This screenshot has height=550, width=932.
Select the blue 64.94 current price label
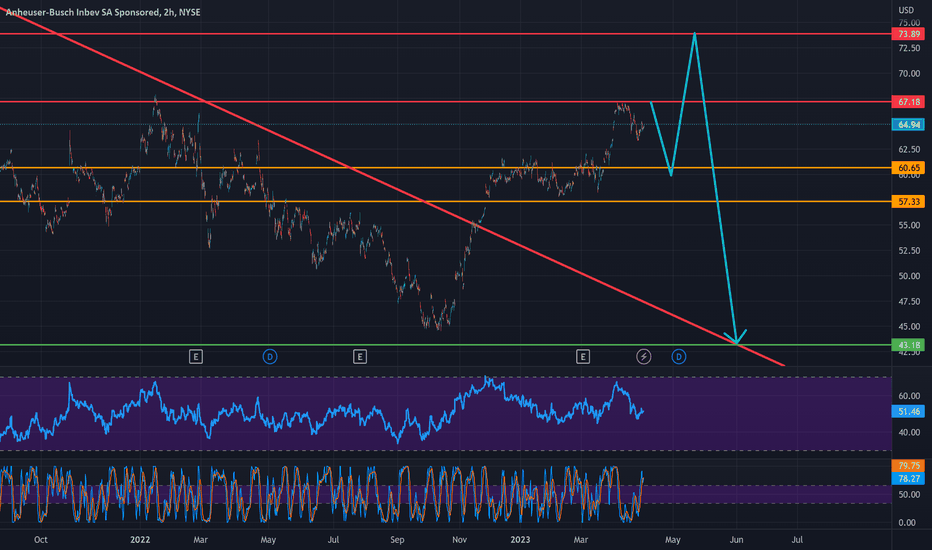point(908,125)
